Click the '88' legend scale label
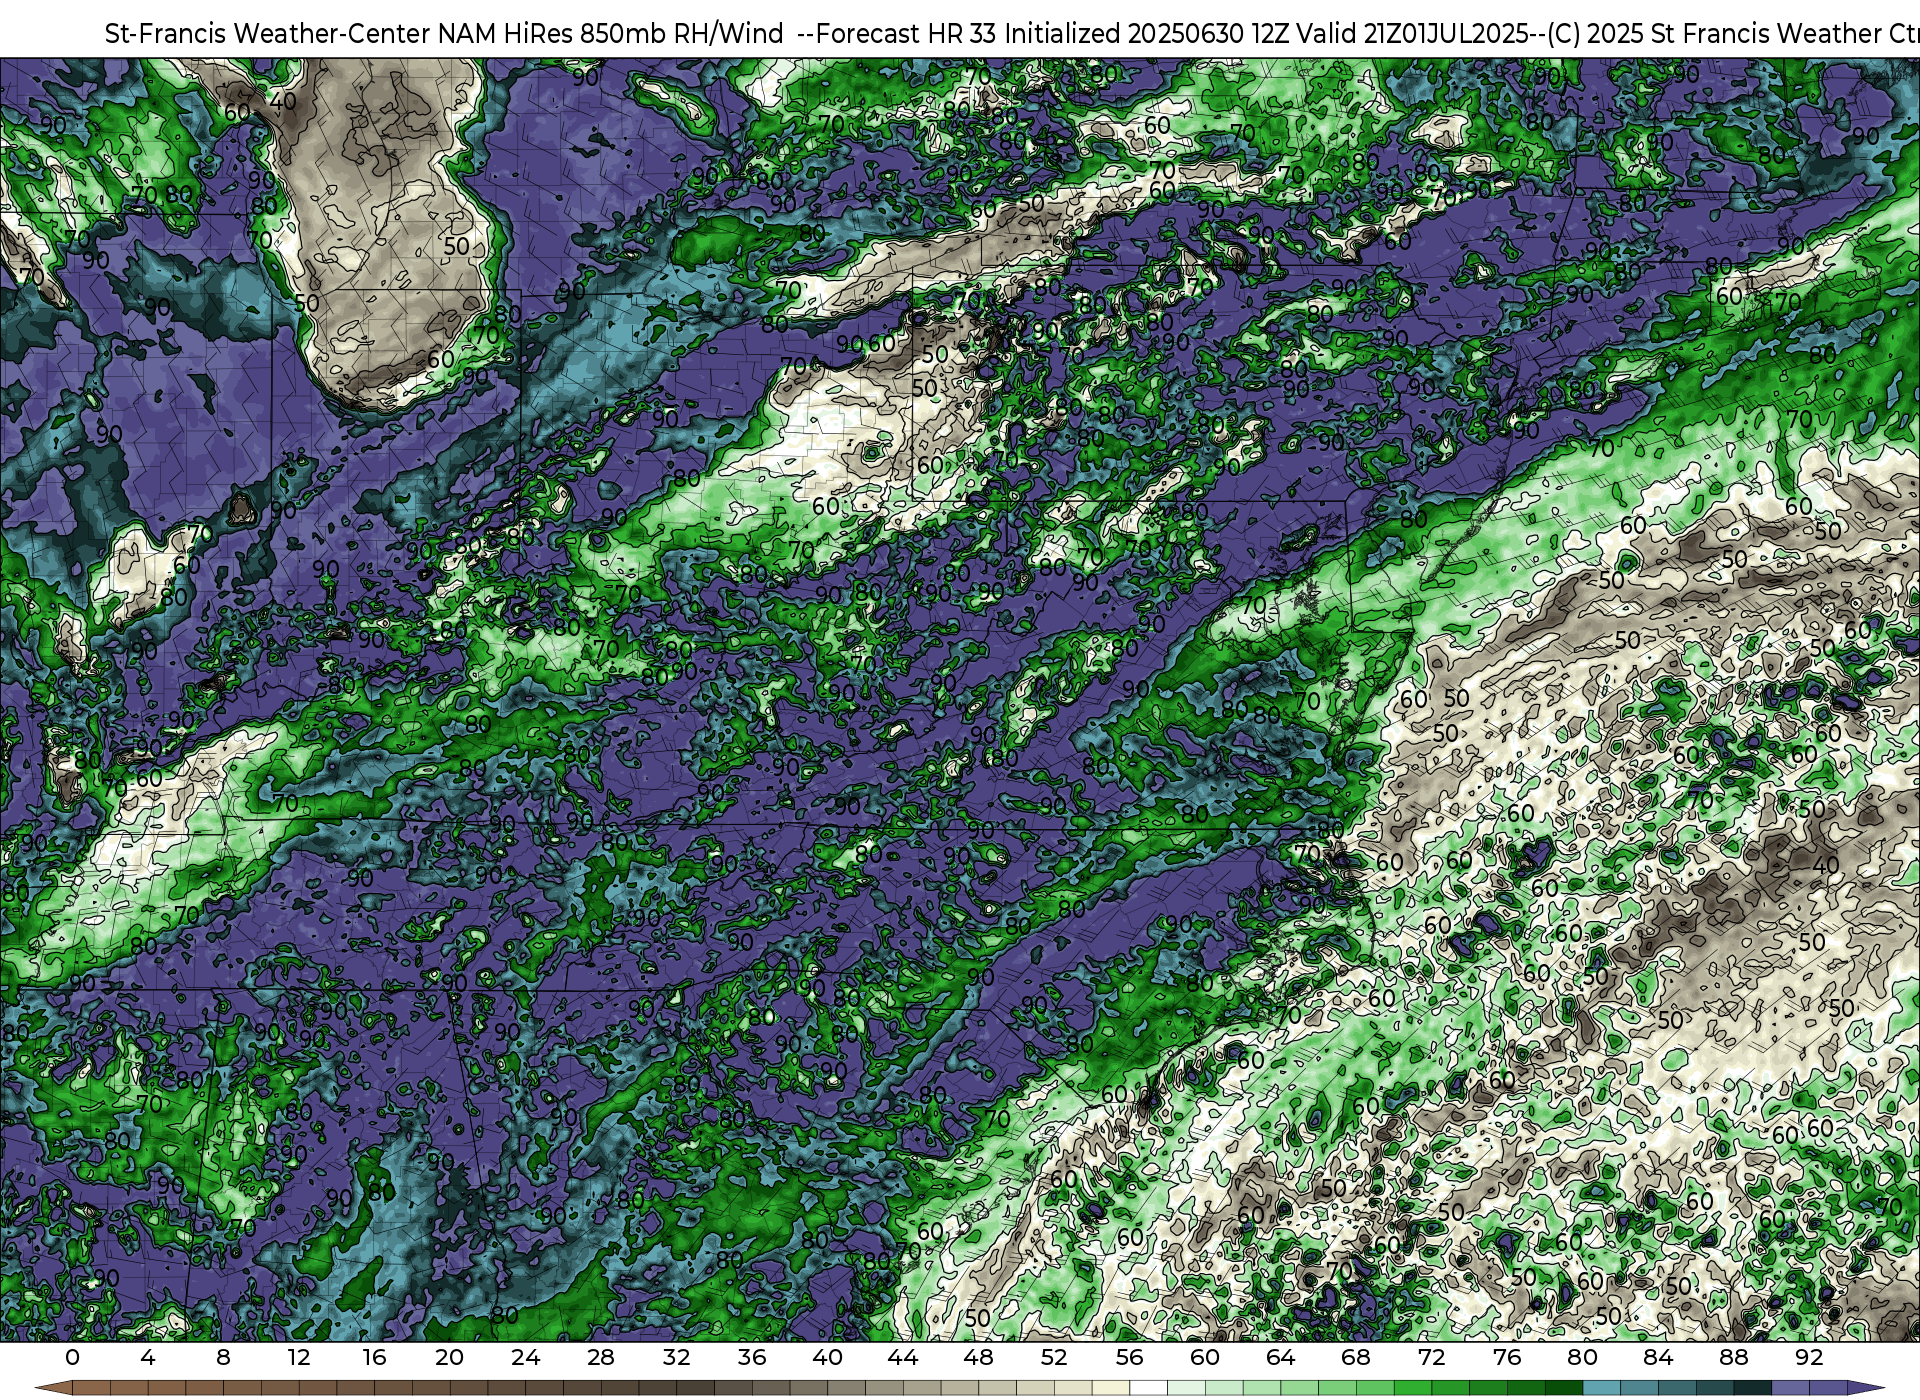Viewport: 1920px width, 1400px height. [1734, 1358]
